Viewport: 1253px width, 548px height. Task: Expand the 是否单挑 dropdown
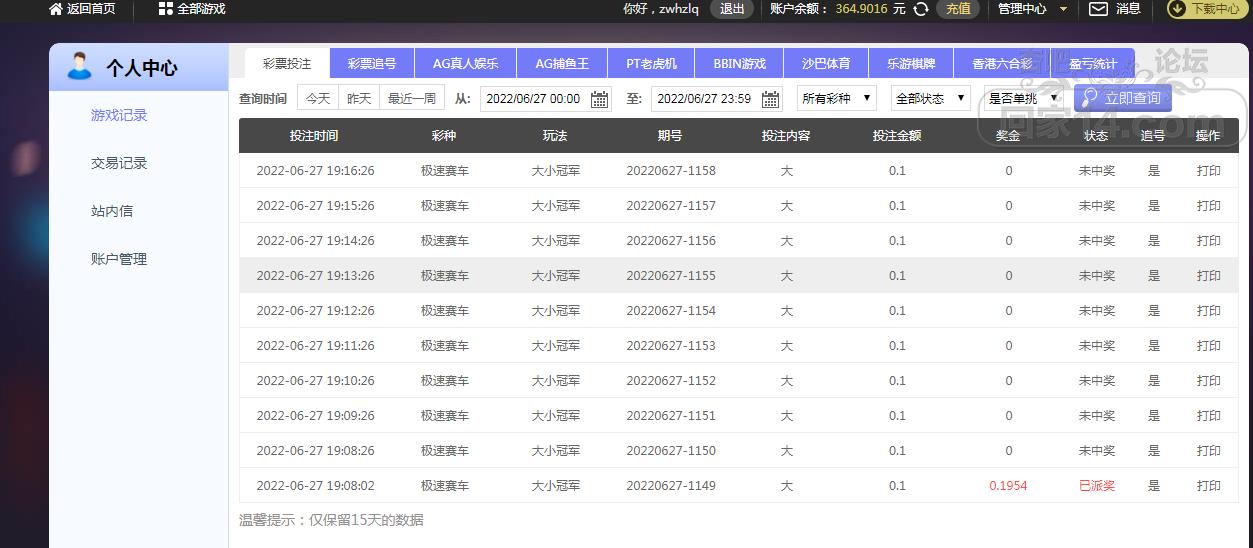click(x=1023, y=98)
